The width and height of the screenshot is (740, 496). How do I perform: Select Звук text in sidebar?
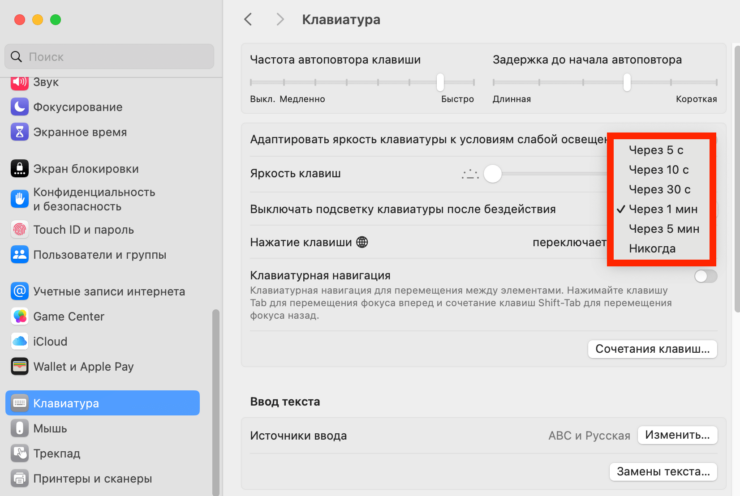point(46,82)
